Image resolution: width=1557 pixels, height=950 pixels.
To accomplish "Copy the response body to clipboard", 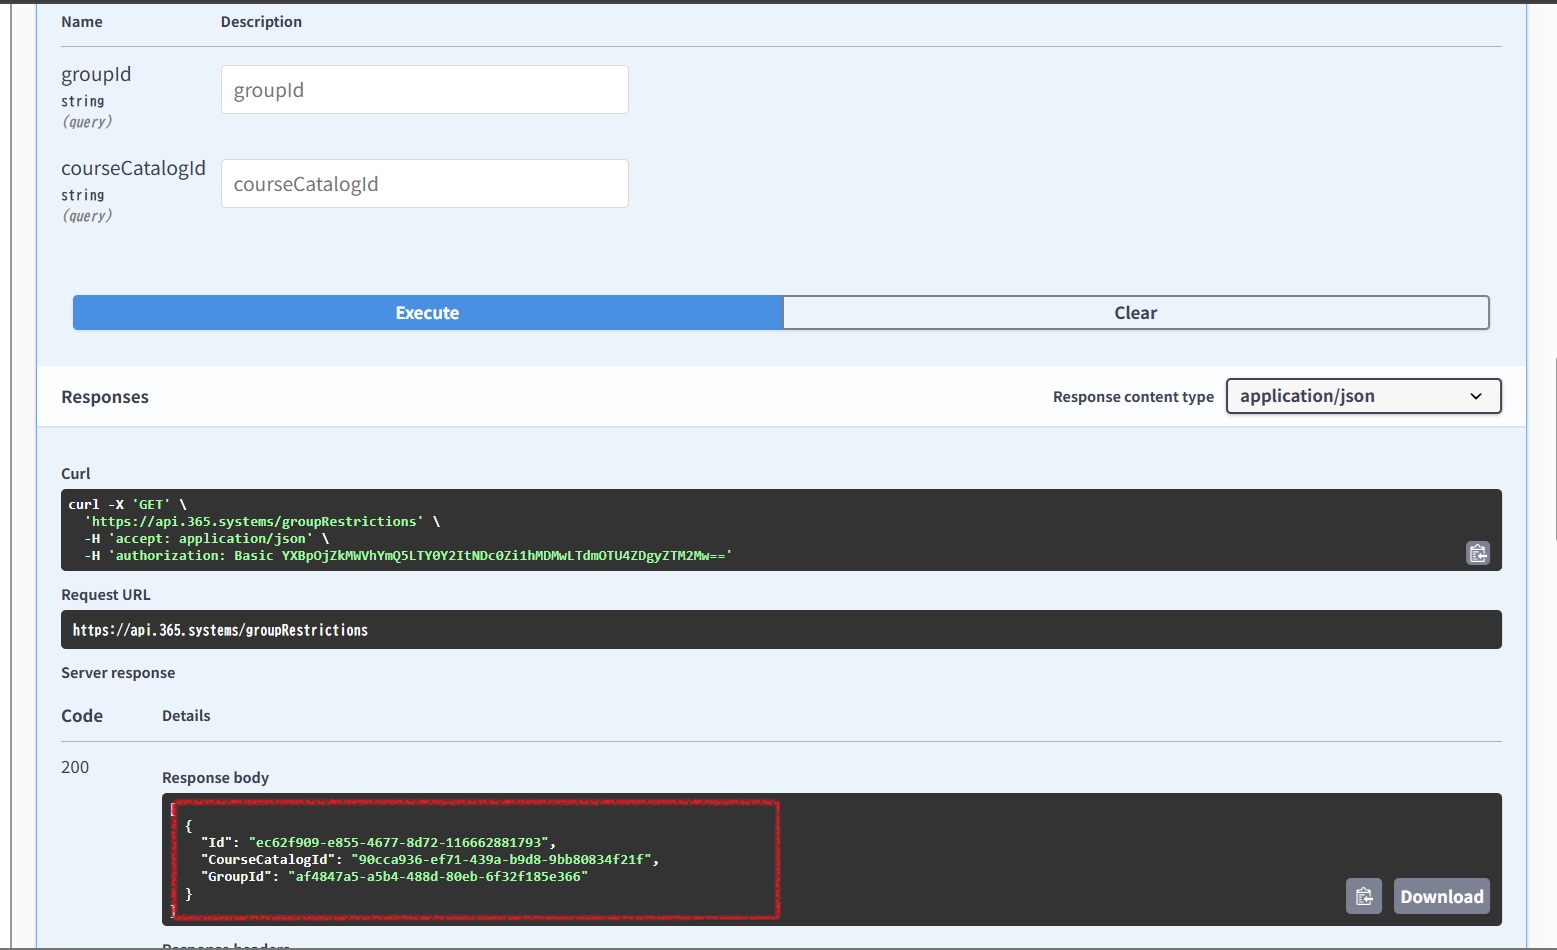I will pyautogui.click(x=1364, y=896).
